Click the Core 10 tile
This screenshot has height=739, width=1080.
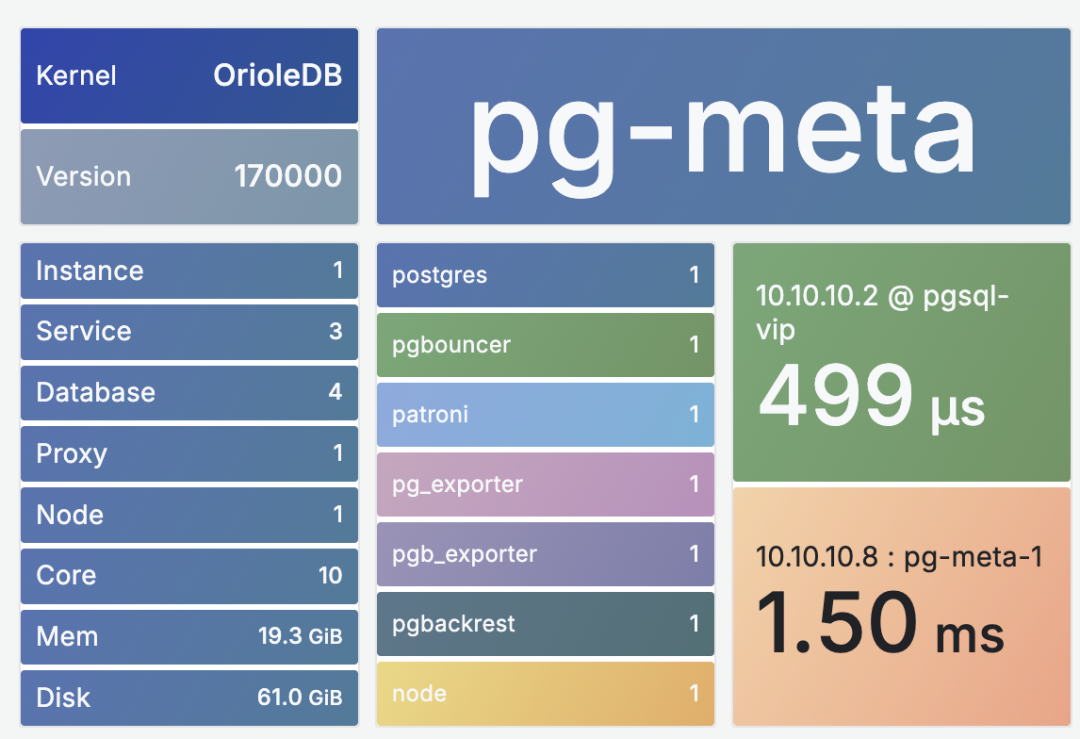[x=189, y=576]
